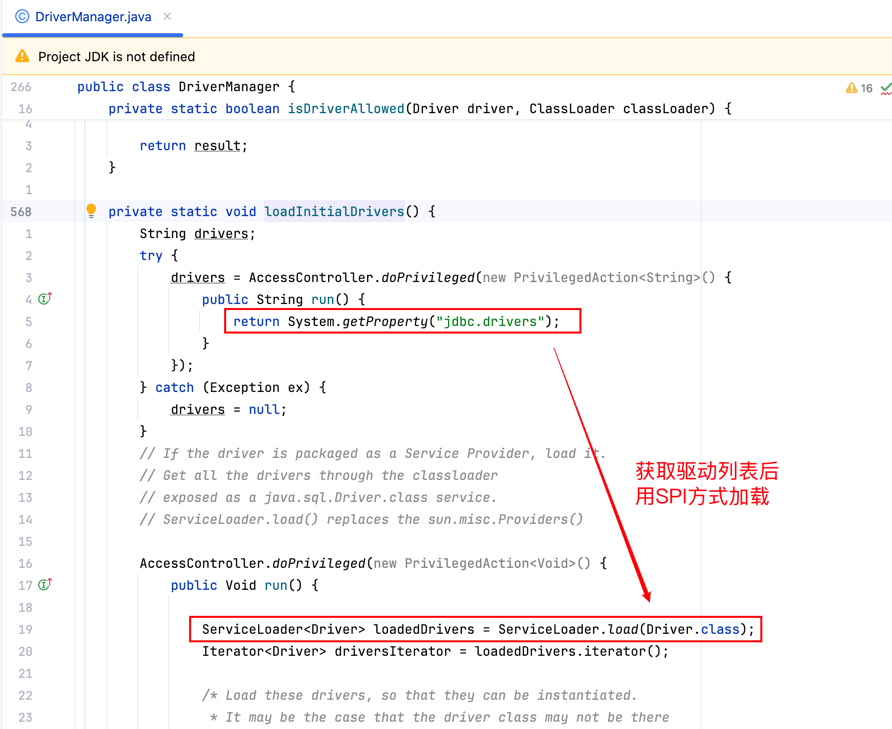This screenshot has width=892, height=729.
Task: Click the green checkmark inspection icon
Action: coord(885,88)
